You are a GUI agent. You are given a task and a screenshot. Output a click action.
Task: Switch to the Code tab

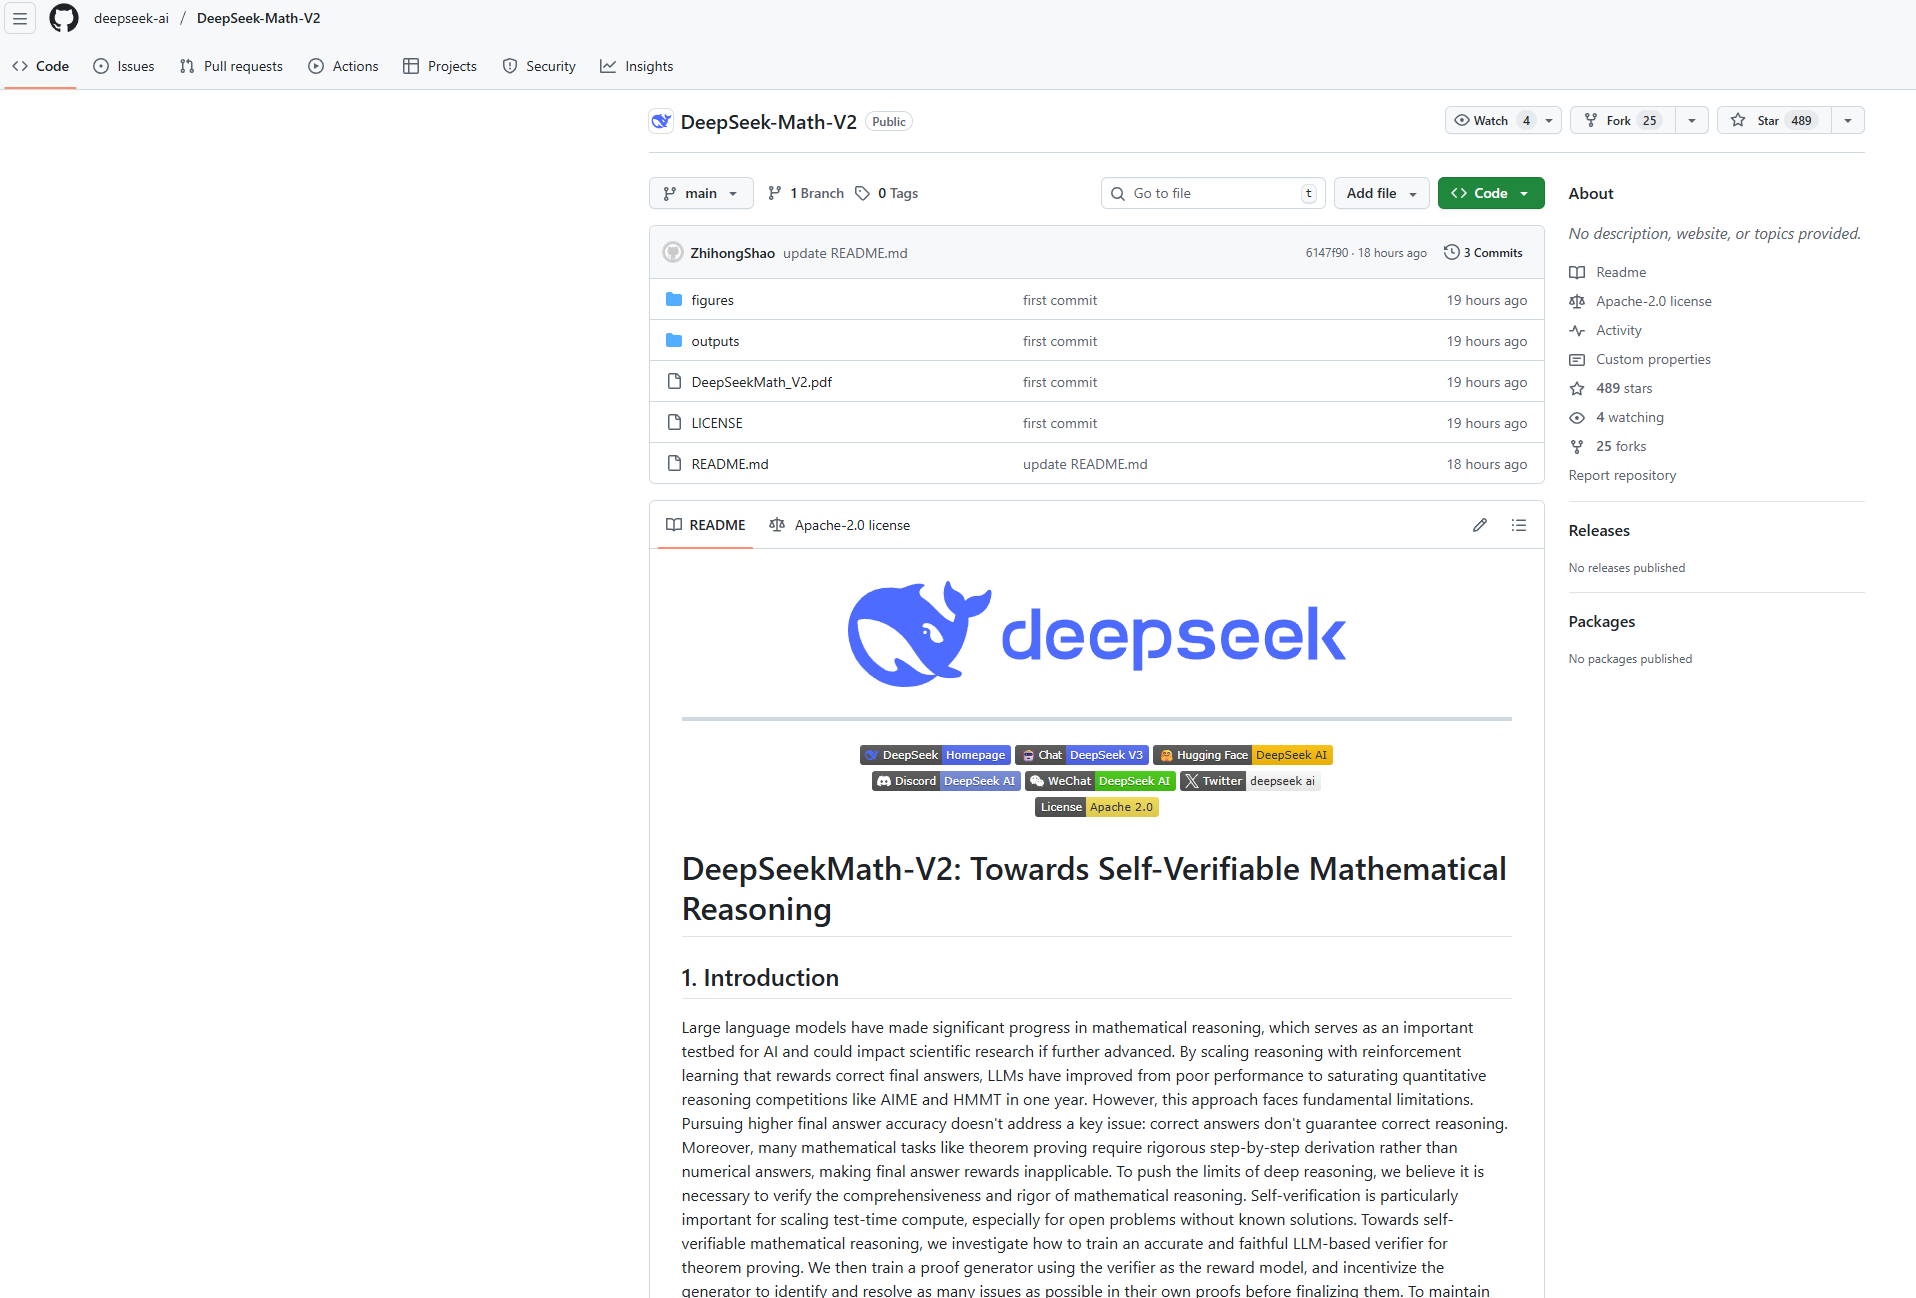41,66
